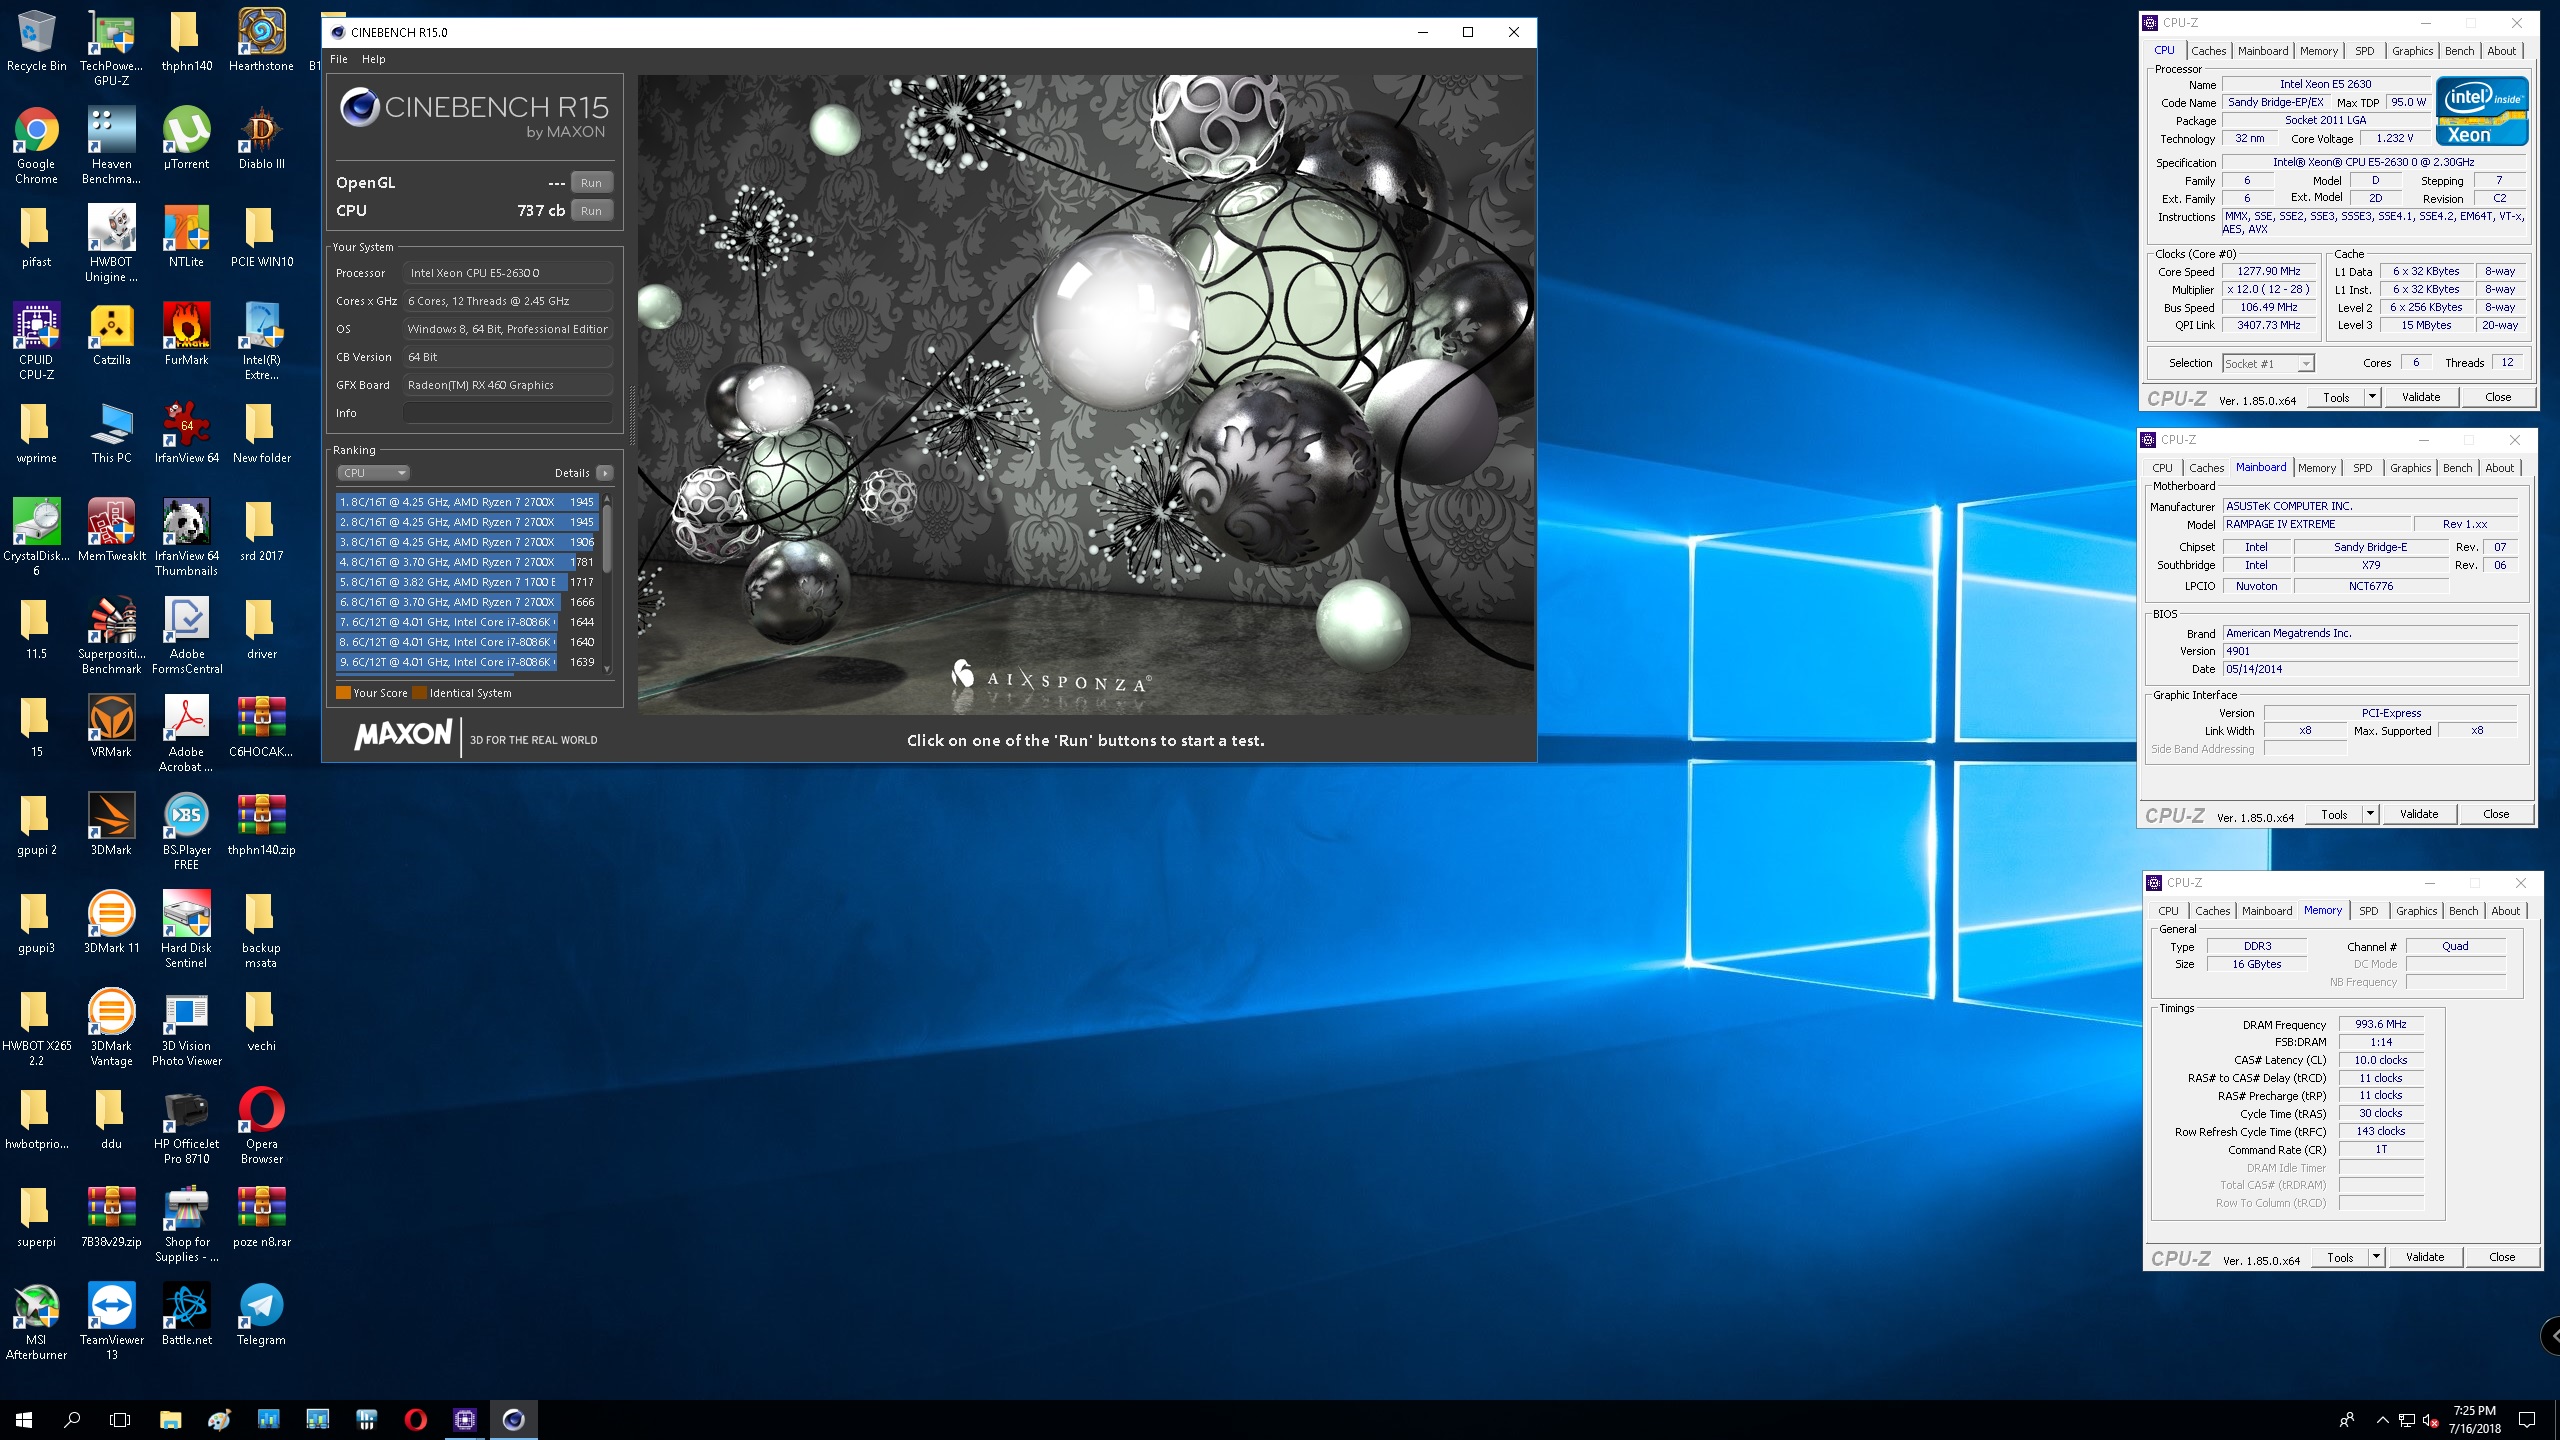Open Help menu in Cinebench

[373, 59]
